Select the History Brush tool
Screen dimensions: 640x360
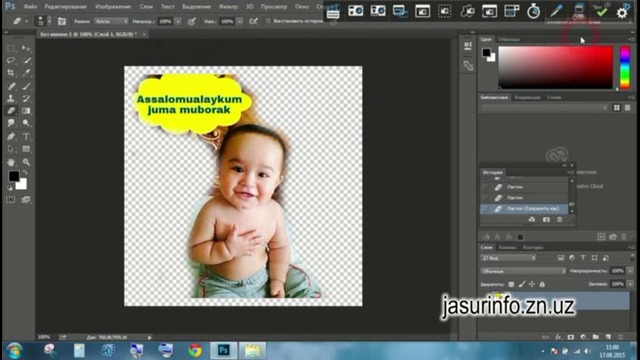tap(26, 98)
